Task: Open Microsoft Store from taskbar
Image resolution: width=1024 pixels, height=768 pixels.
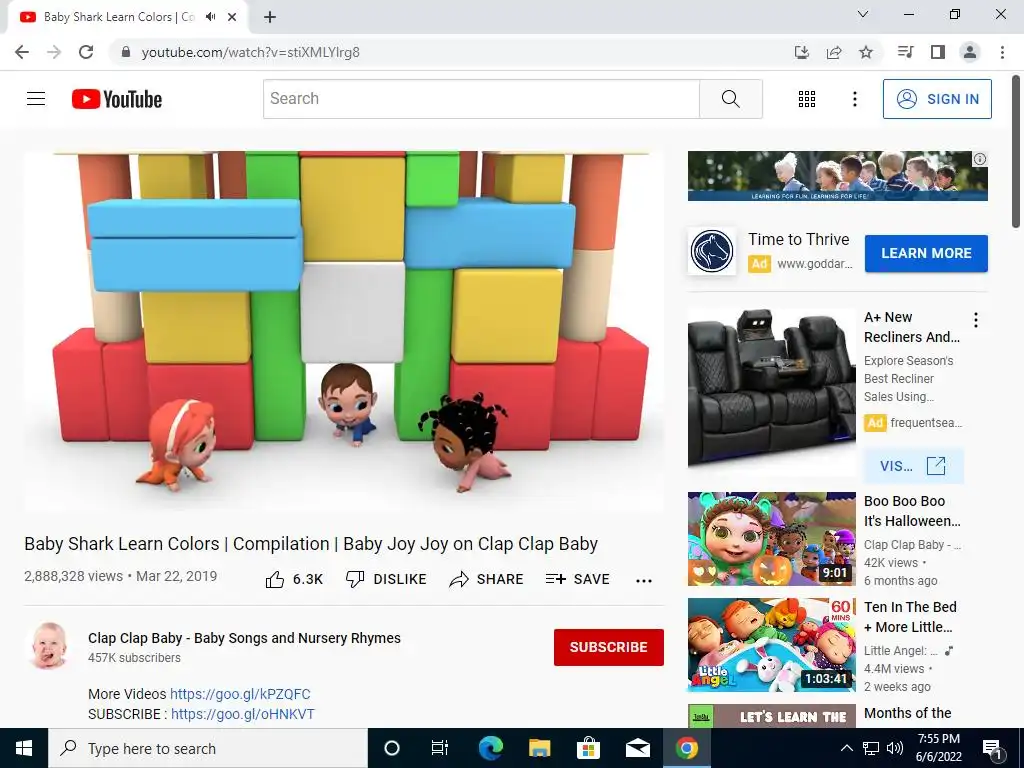Action: click(588, 748)
